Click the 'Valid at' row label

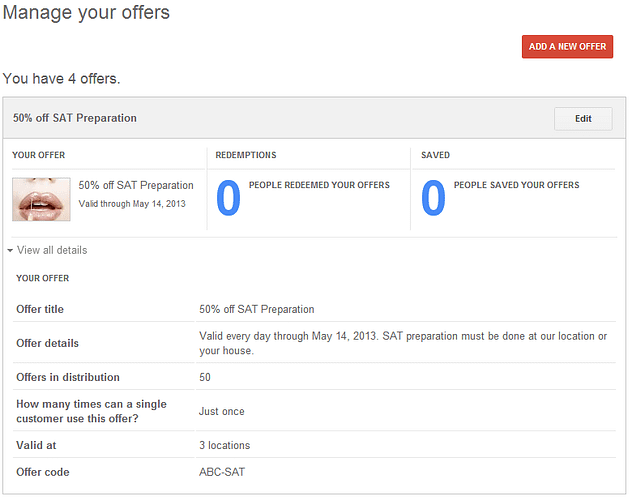[36, 445]
